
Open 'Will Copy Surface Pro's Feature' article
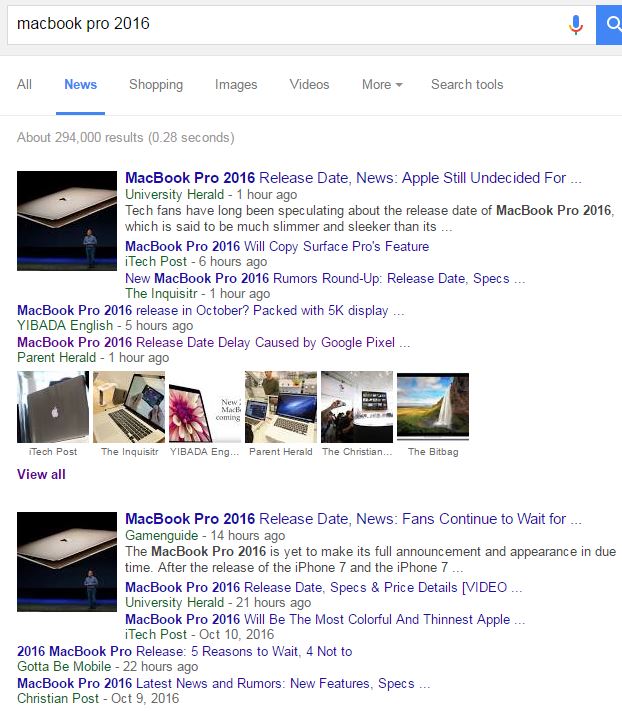click(x=277, y=246)
